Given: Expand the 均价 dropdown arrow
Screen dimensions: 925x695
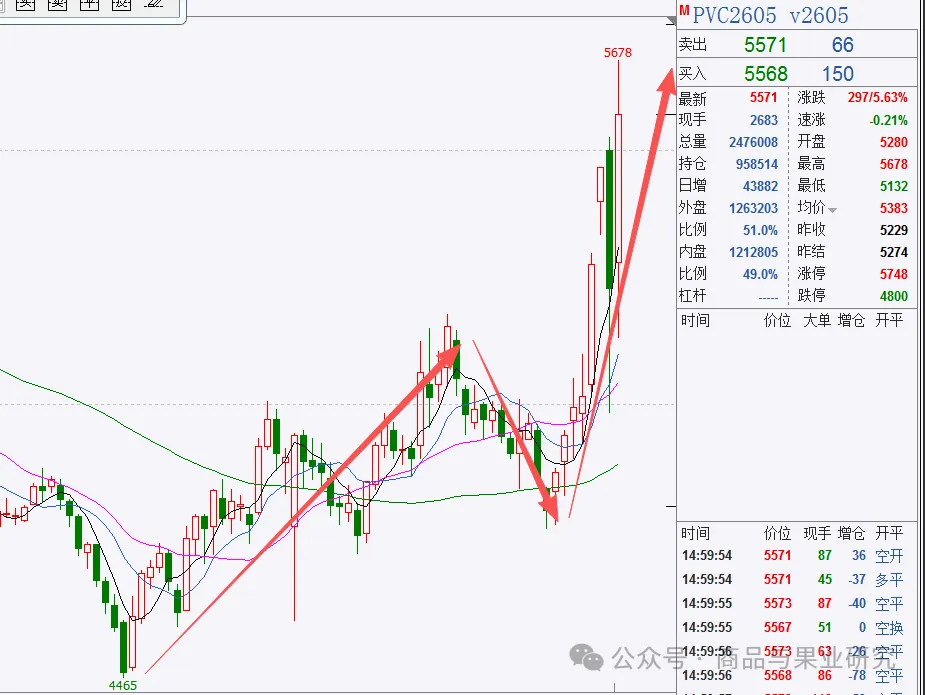Looking at the screenshot, I should tap(831, 209).
